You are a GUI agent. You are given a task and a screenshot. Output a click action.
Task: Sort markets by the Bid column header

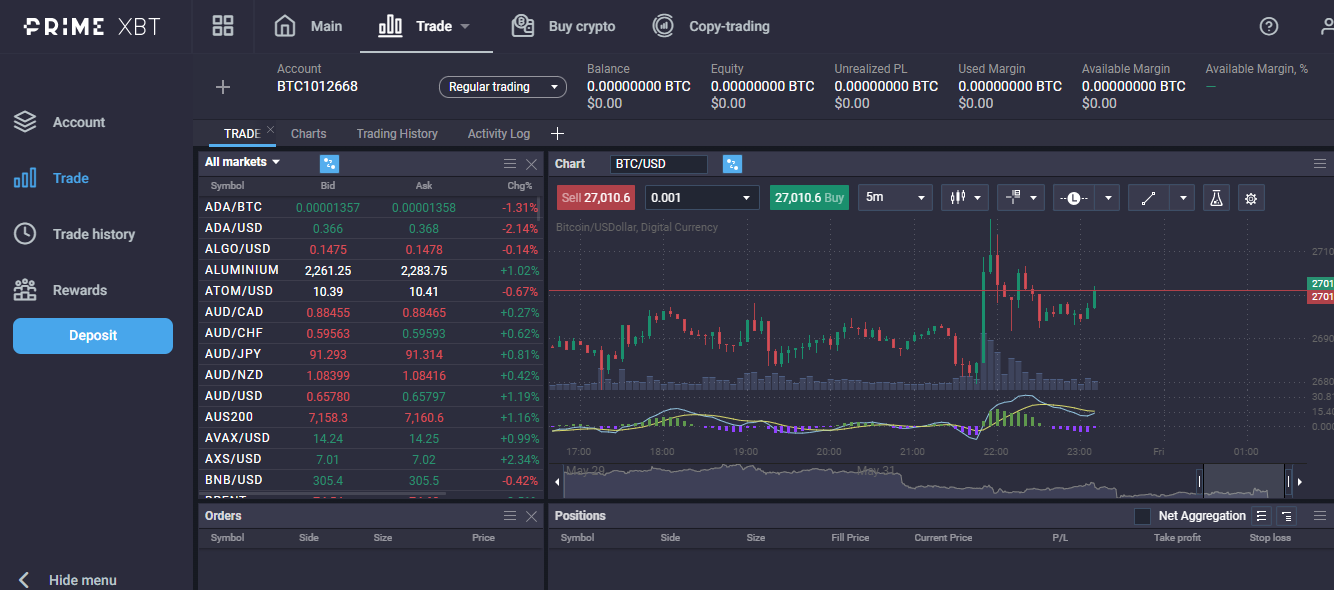[328, 186]
